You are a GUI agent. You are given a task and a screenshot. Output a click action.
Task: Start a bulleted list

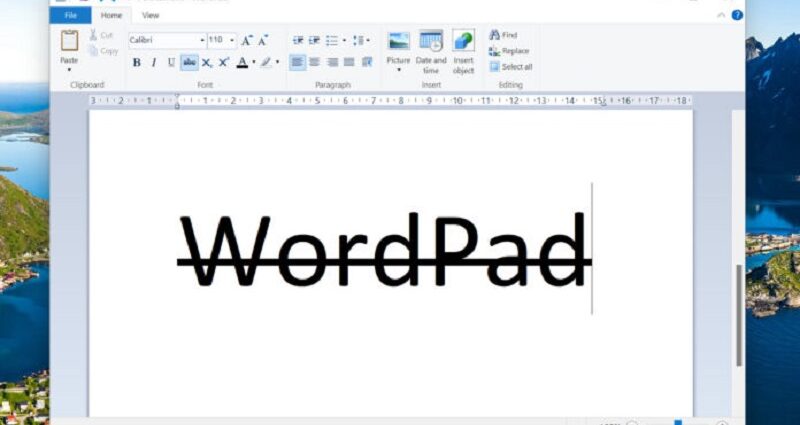point(332,40)
